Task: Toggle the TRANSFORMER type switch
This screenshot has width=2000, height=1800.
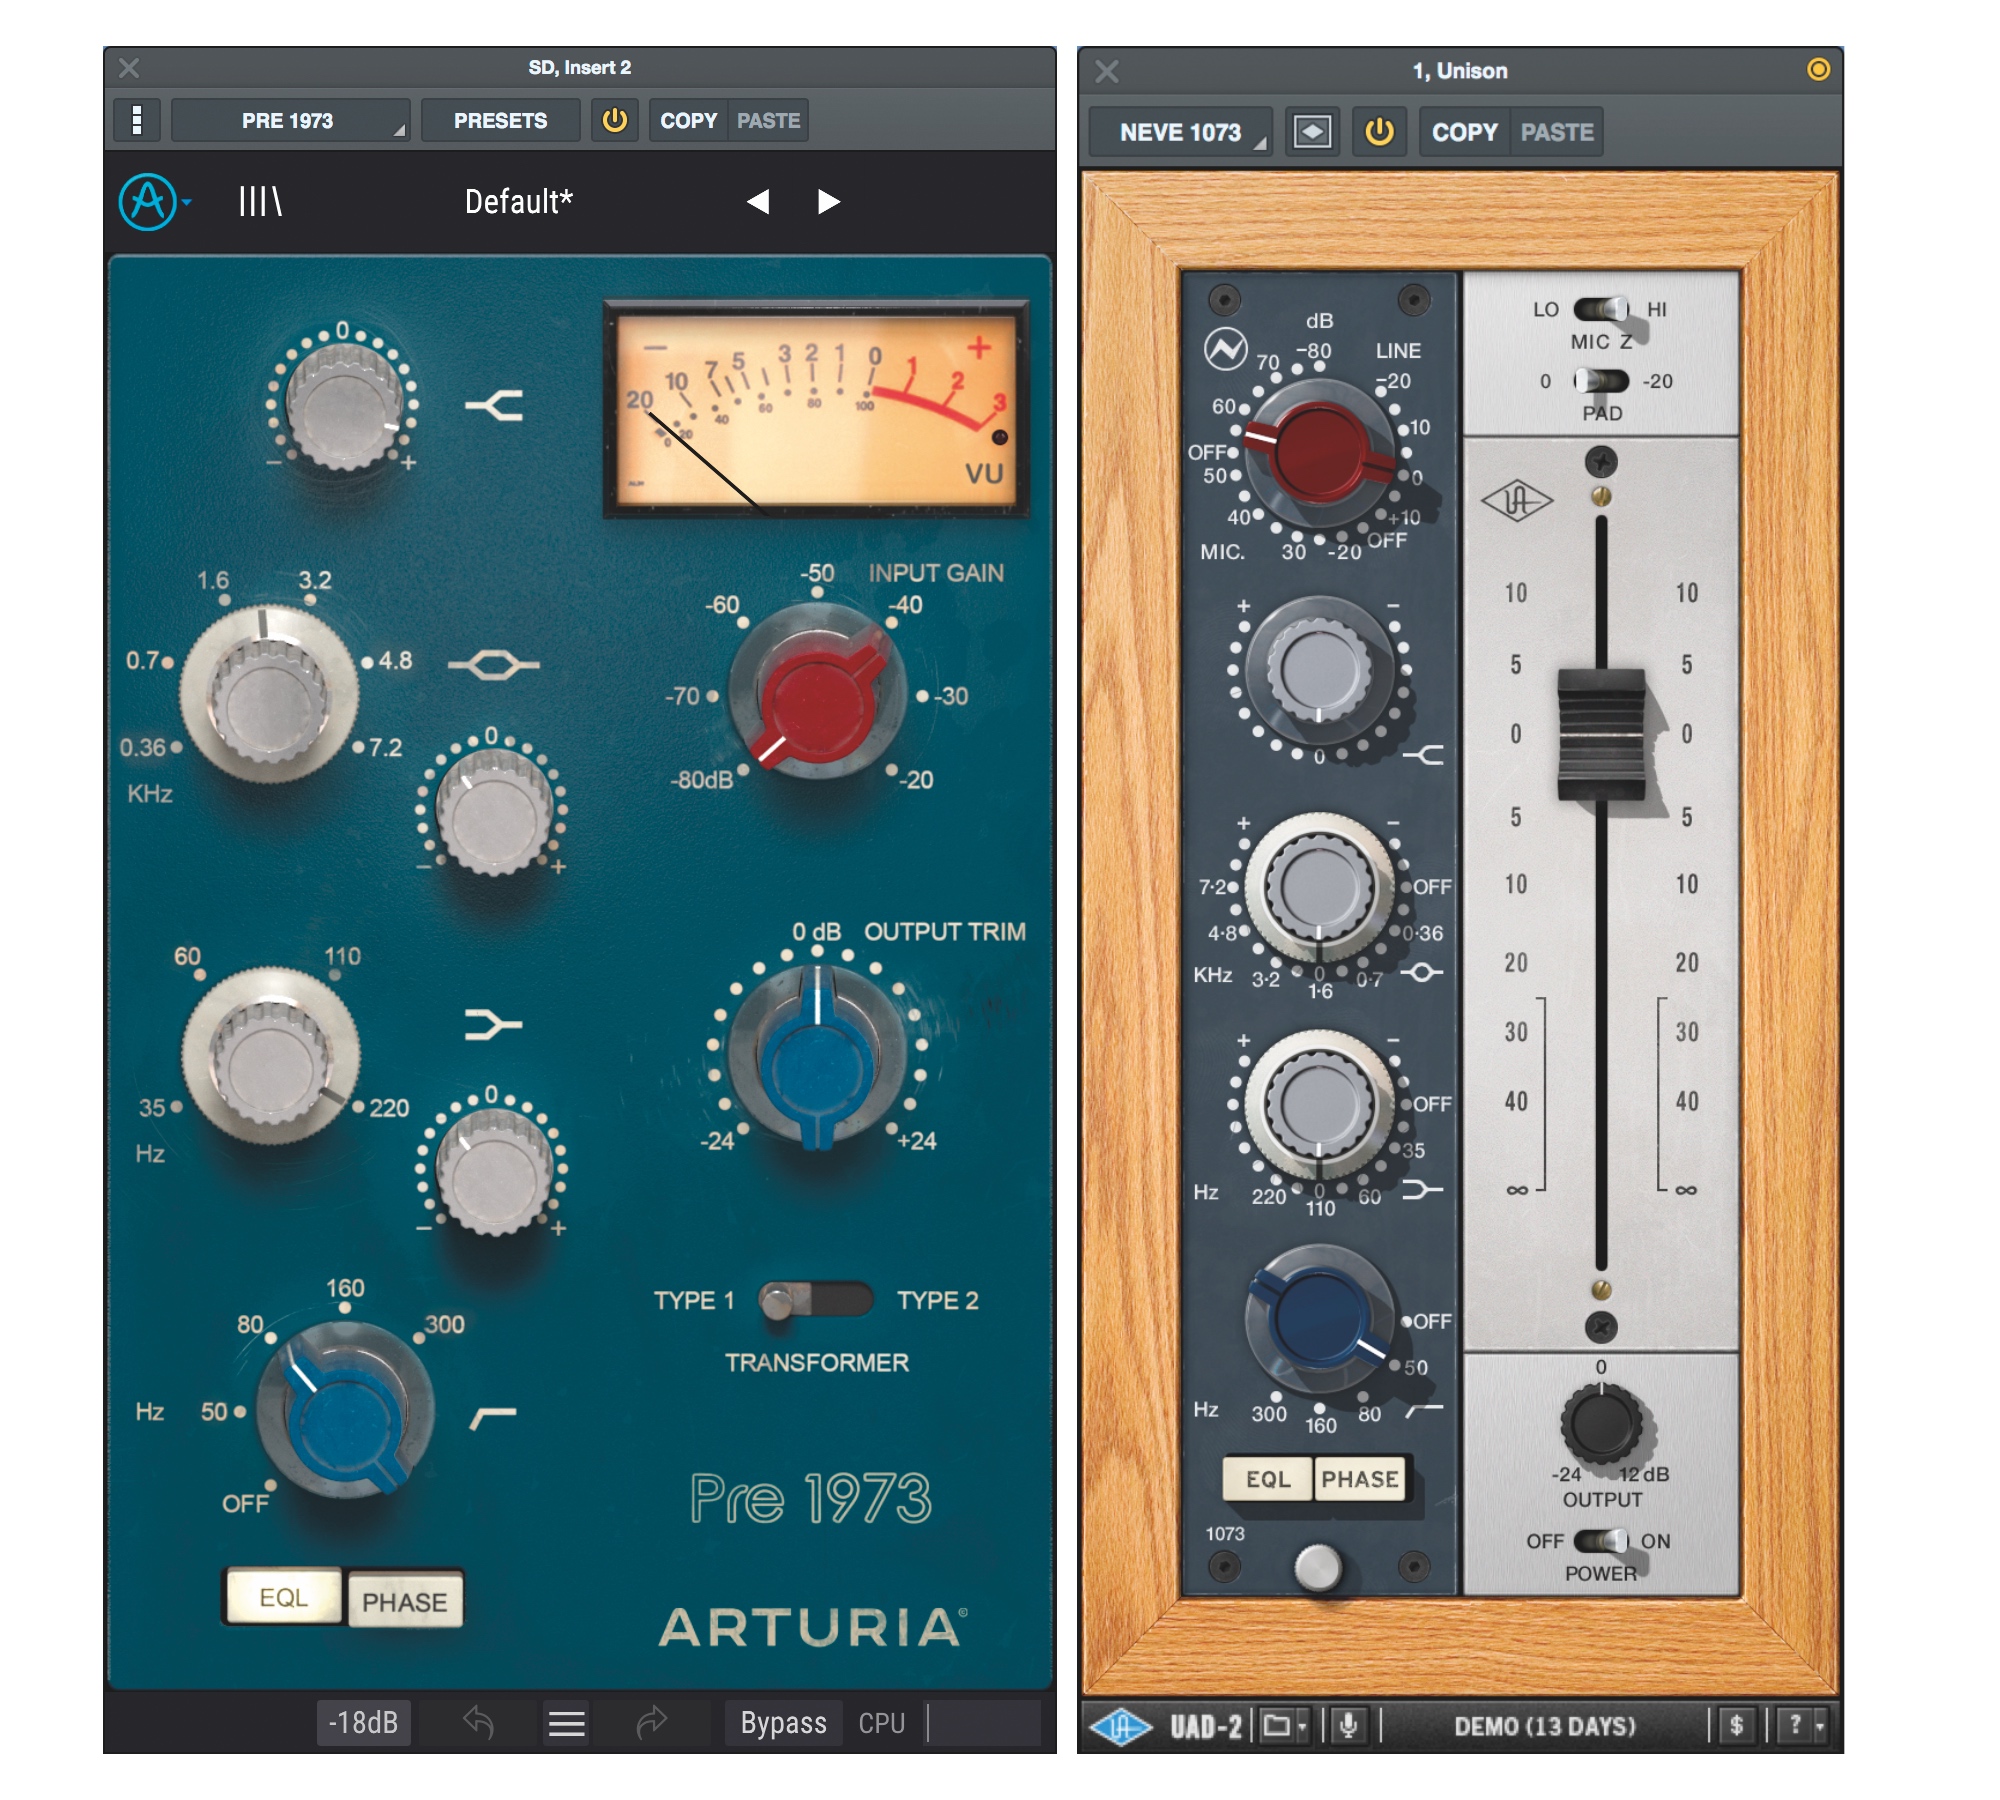Action: pos(815,1300)
